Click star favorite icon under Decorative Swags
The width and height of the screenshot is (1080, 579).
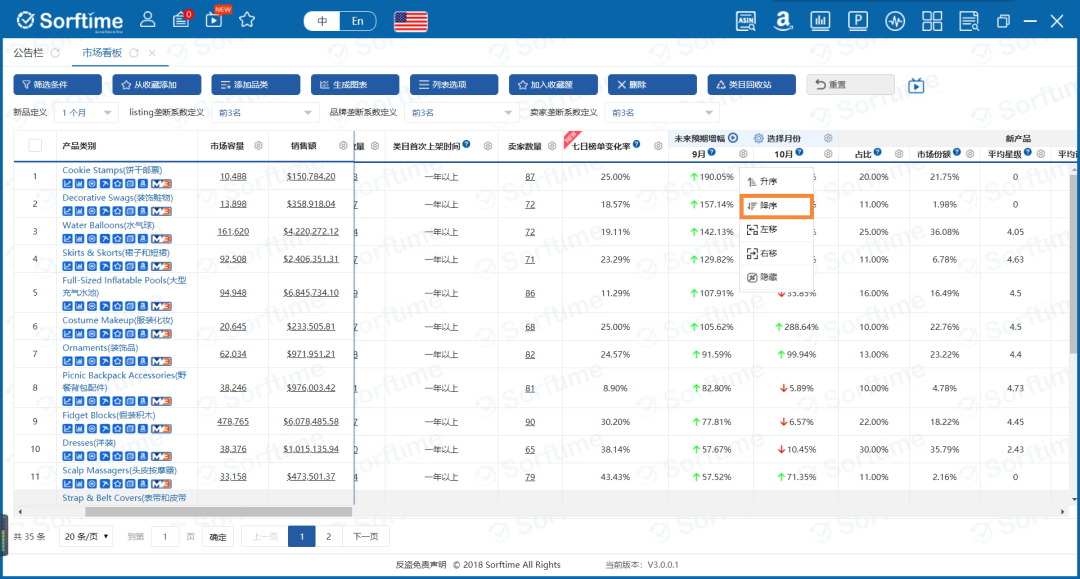(x=117, y=211)
